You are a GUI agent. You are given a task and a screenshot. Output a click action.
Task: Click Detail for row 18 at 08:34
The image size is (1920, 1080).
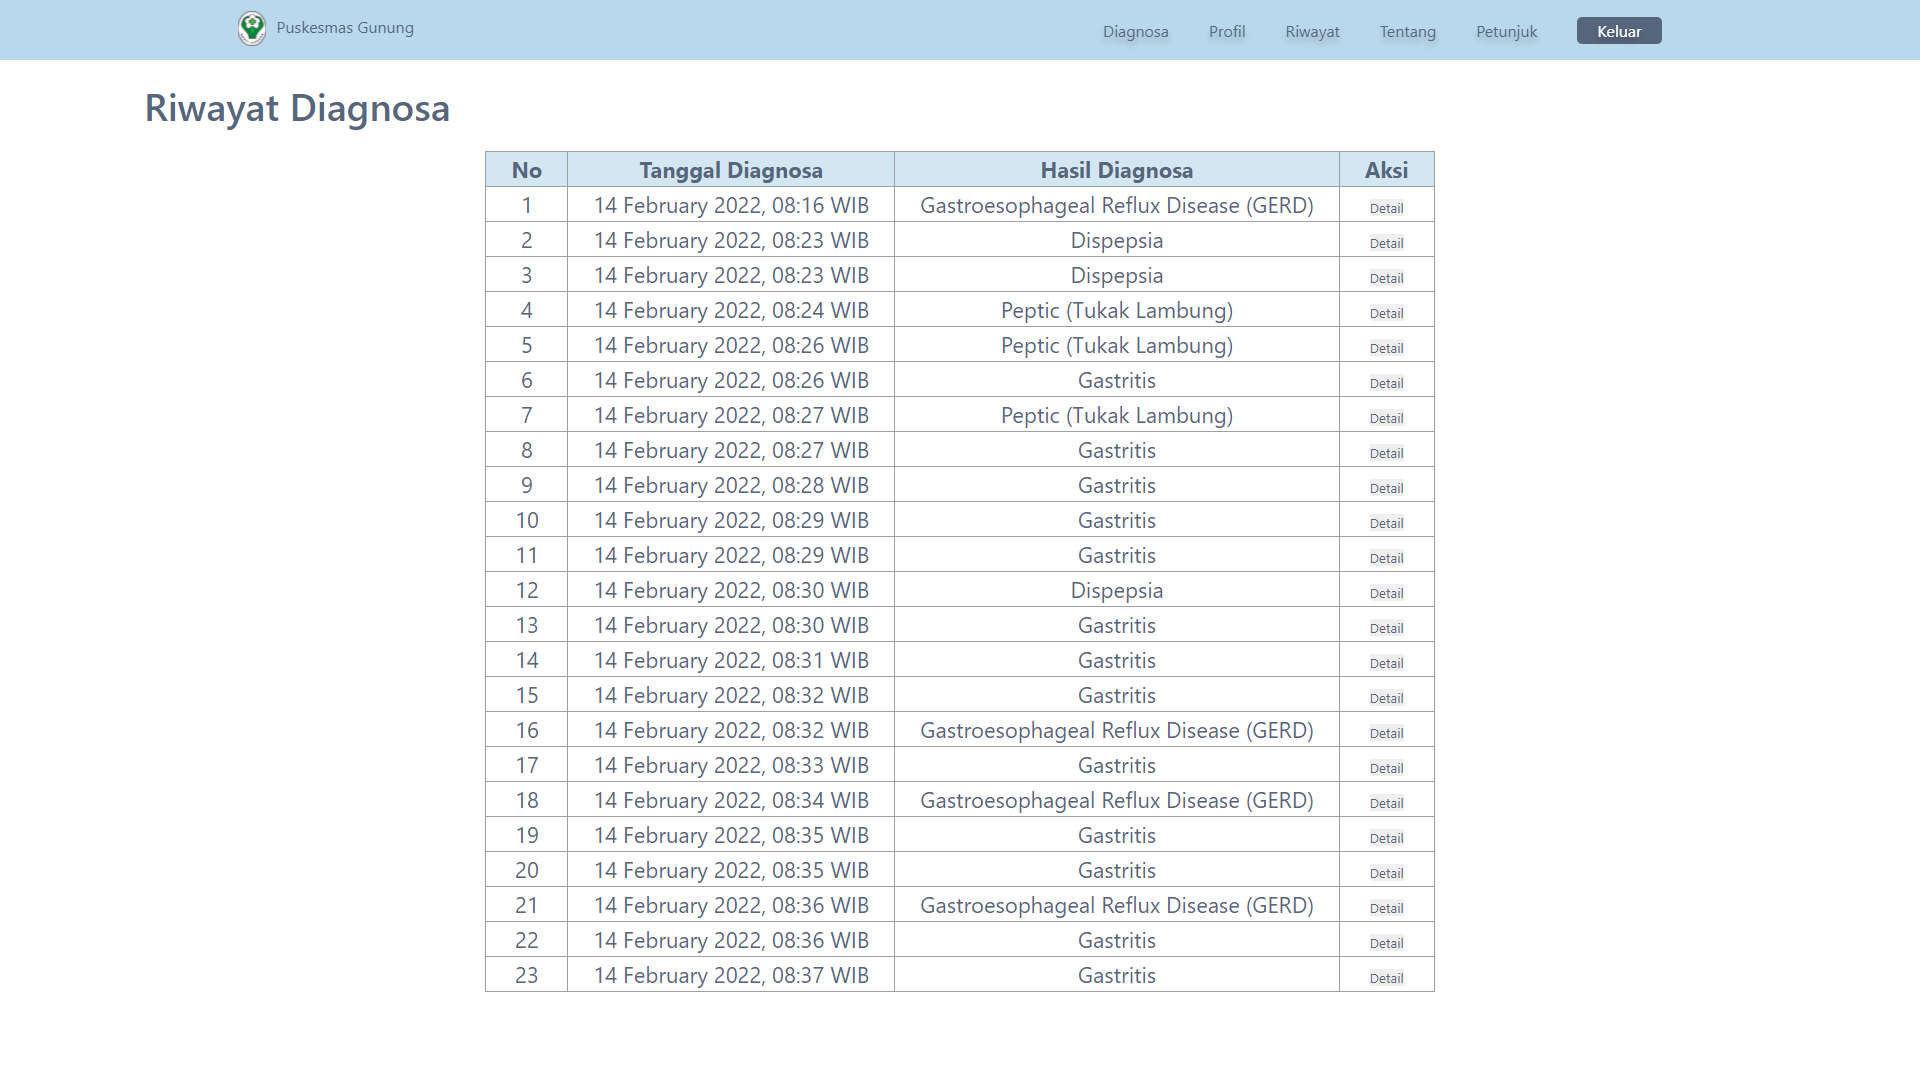1386,803
